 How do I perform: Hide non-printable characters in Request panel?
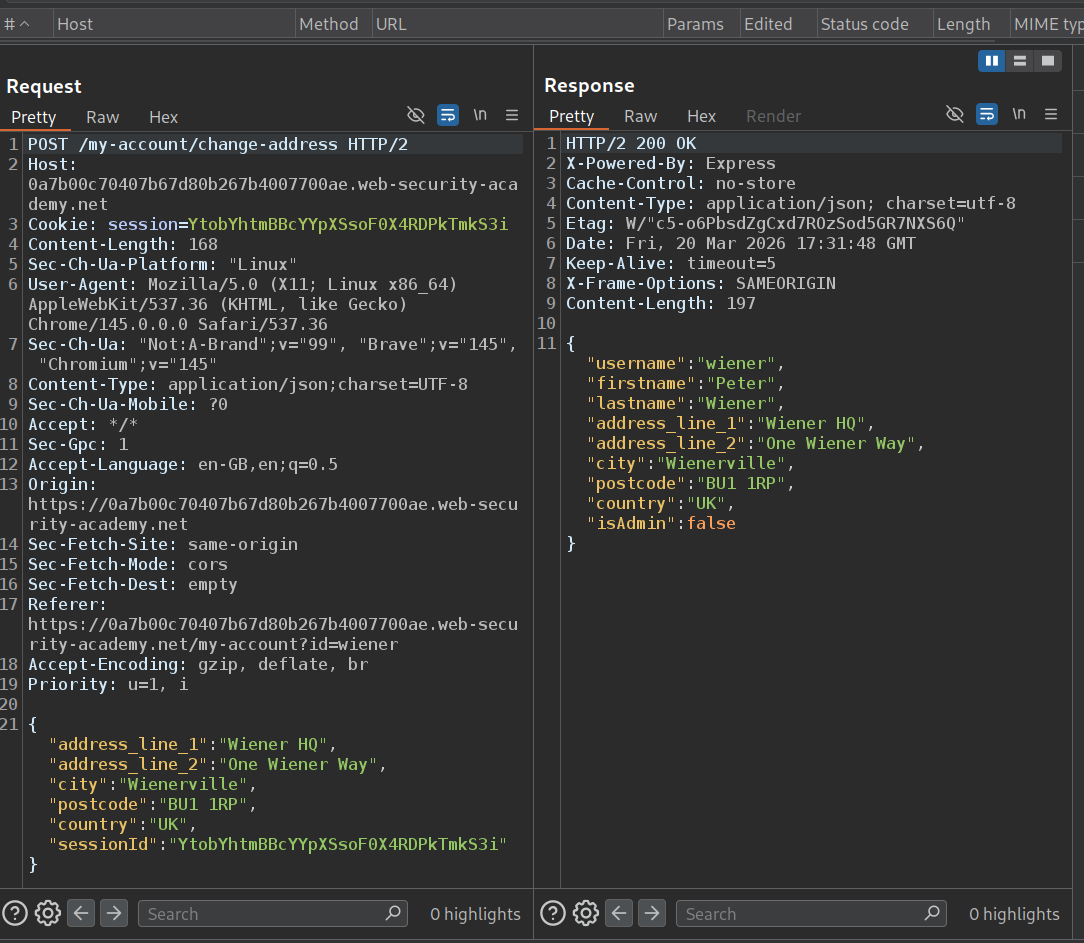(x=416, y=115)
